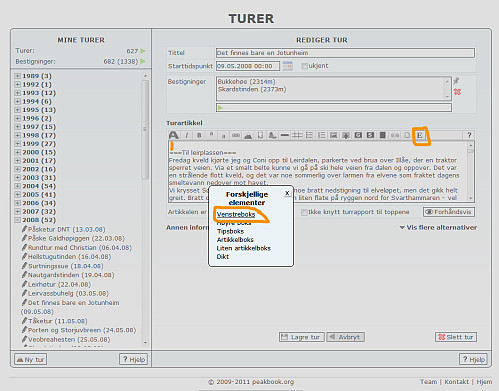The width and height of the screenshot is (499, 391).
Task: Expand the 2001 (17) year node
Action: coord(18,161)
